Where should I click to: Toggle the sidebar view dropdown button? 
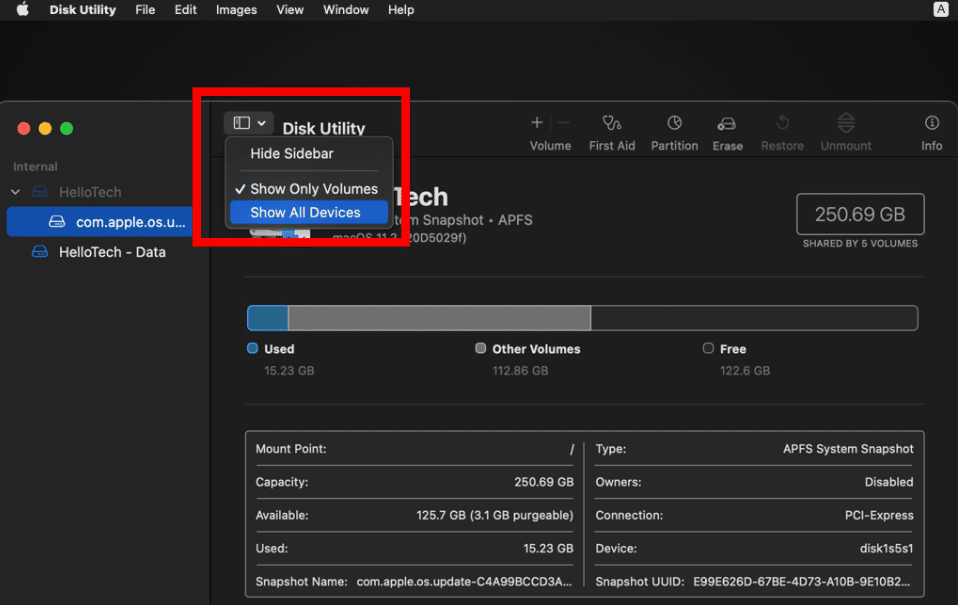(248, 123)
